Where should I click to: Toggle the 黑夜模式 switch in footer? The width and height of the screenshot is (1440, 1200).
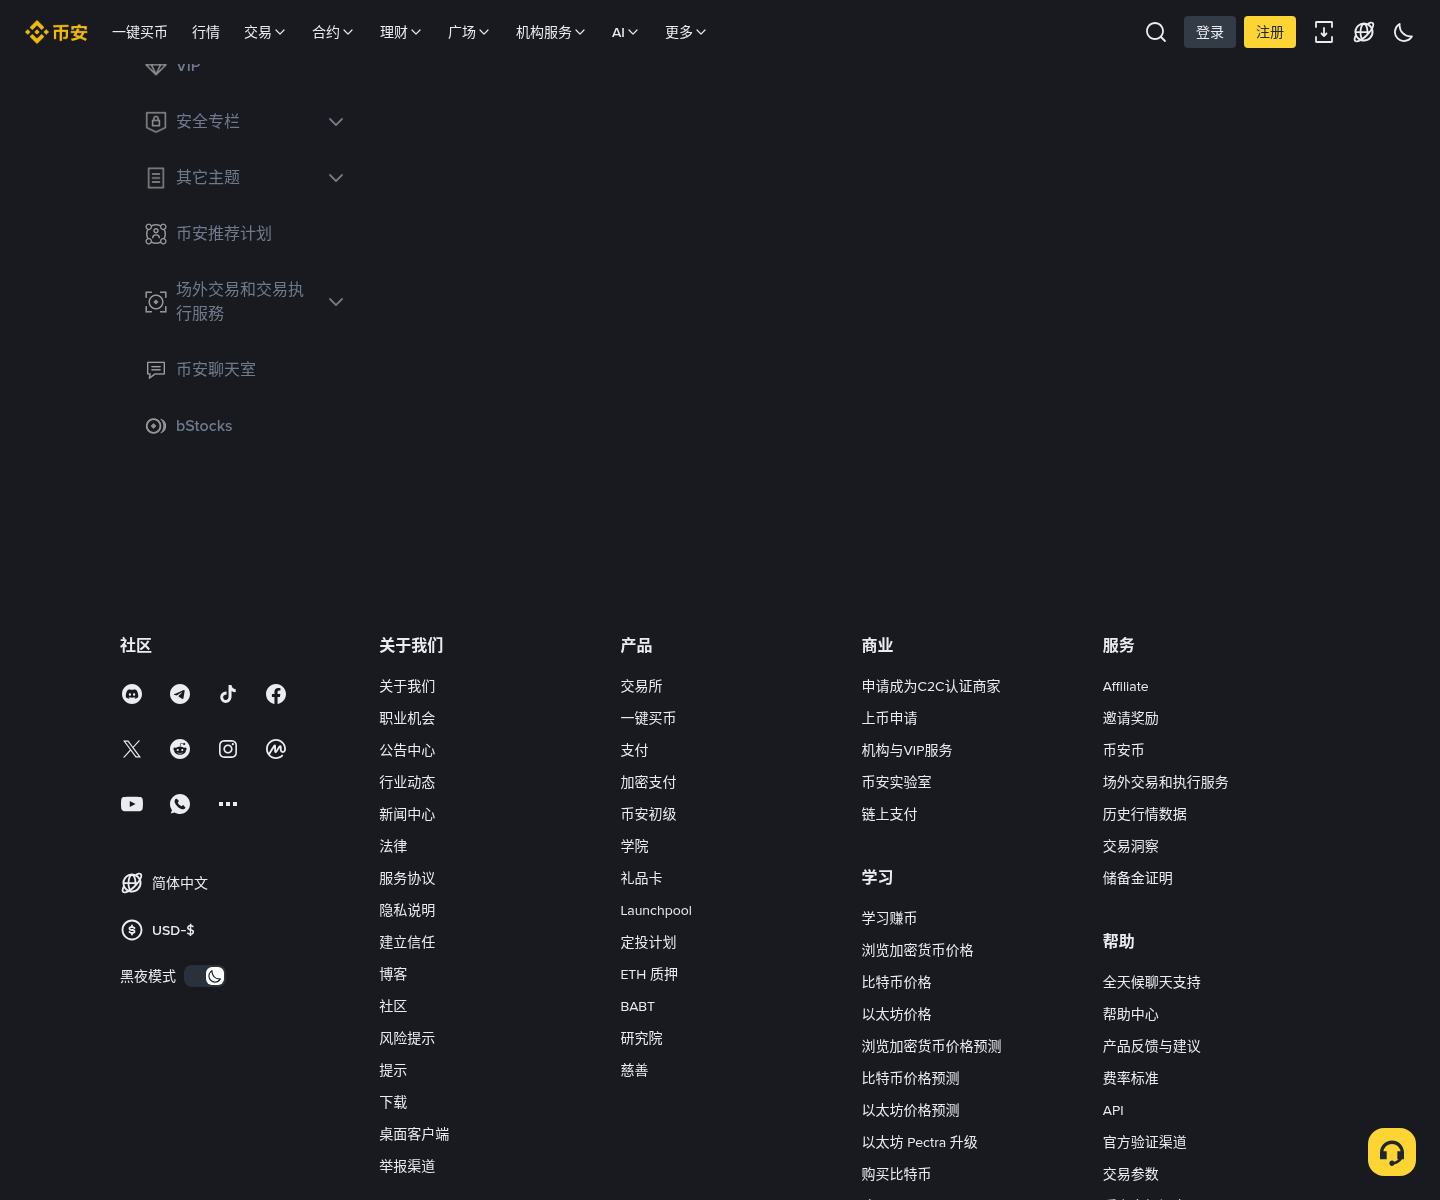pos(205,976)
